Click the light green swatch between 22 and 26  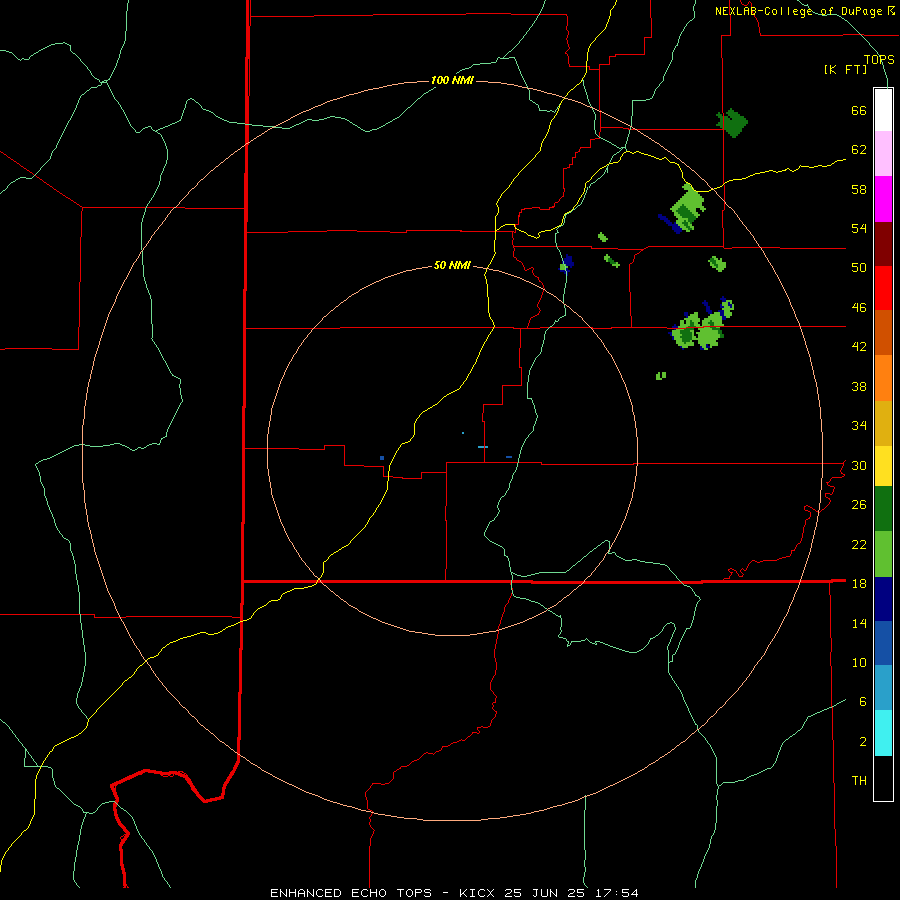(x=883, y=554)
